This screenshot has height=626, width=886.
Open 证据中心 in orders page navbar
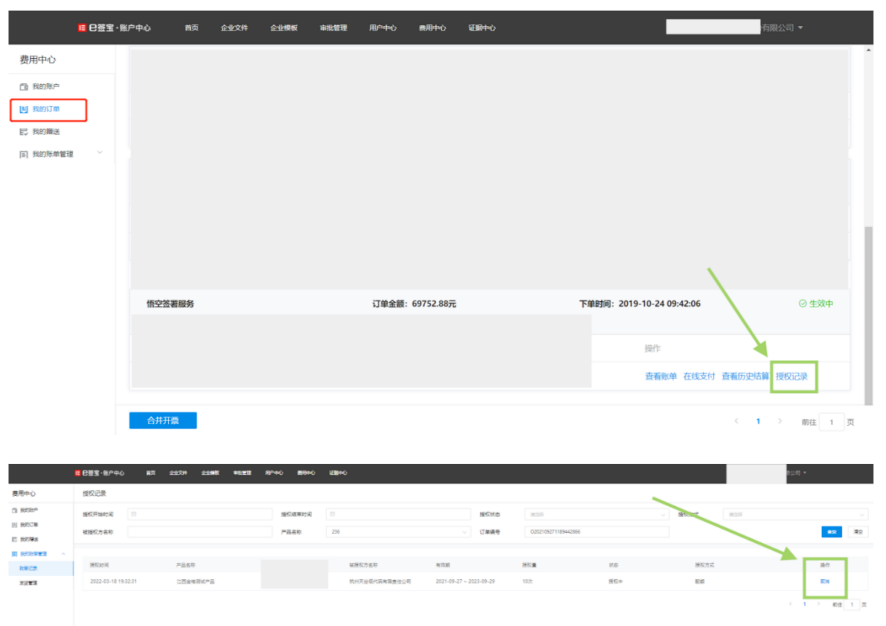click(482, 28)
